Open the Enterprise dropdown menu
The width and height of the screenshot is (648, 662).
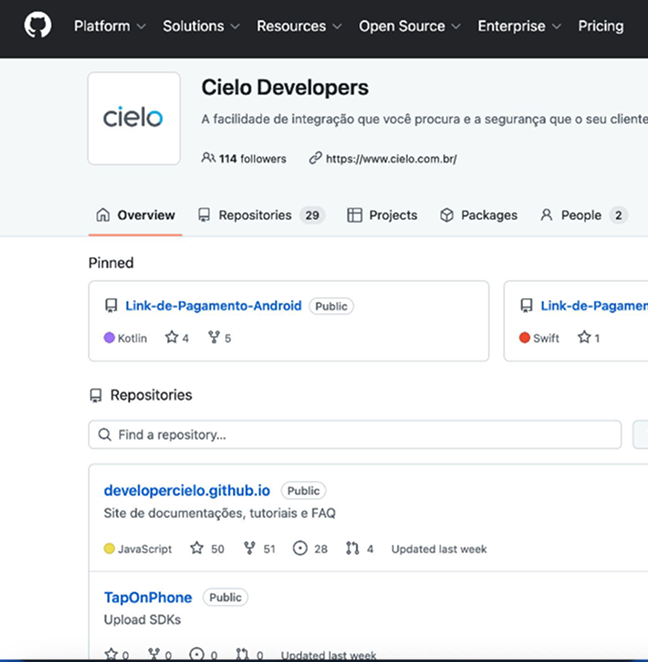click(x=519, y=26)
